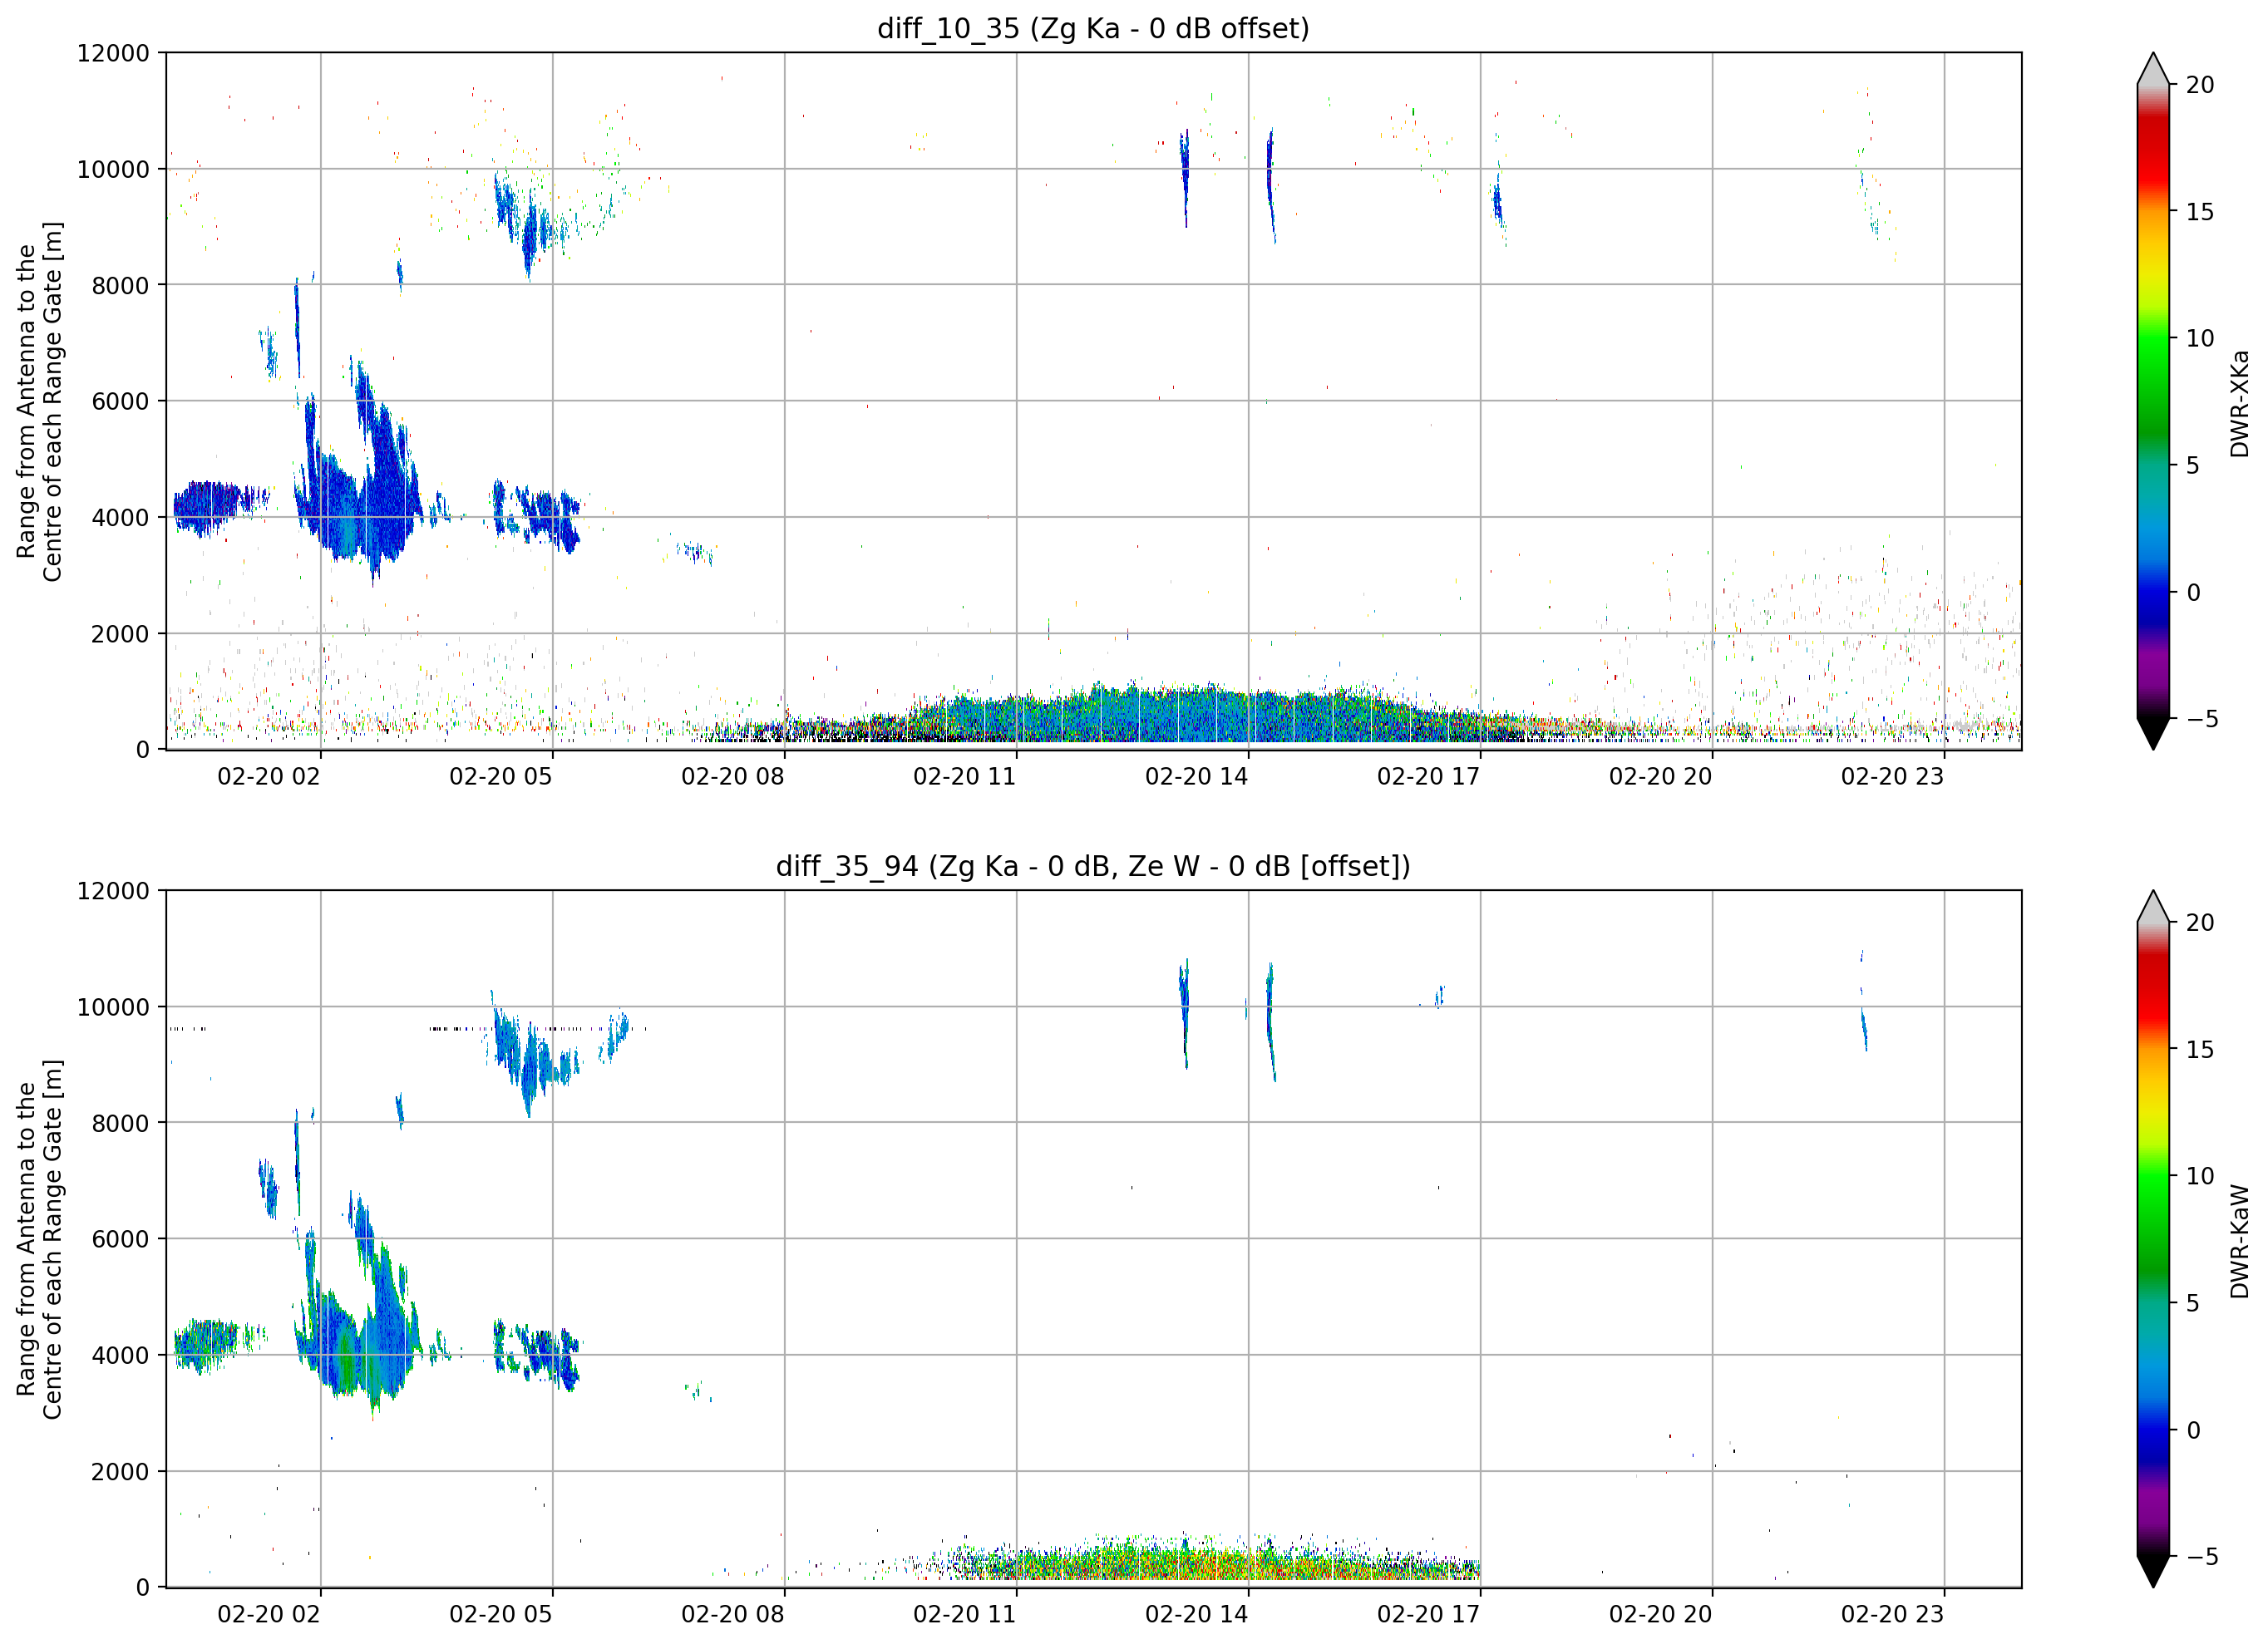Click x-tick "02-20 14" under the diff_35_94 plot
The width and height of the screenshot is (2268, 1644).
(1197, 1615)
